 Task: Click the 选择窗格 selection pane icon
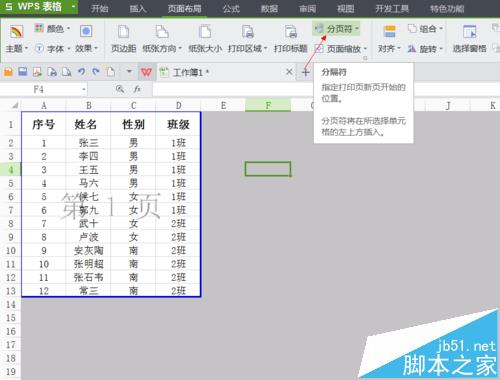[470, 32]
